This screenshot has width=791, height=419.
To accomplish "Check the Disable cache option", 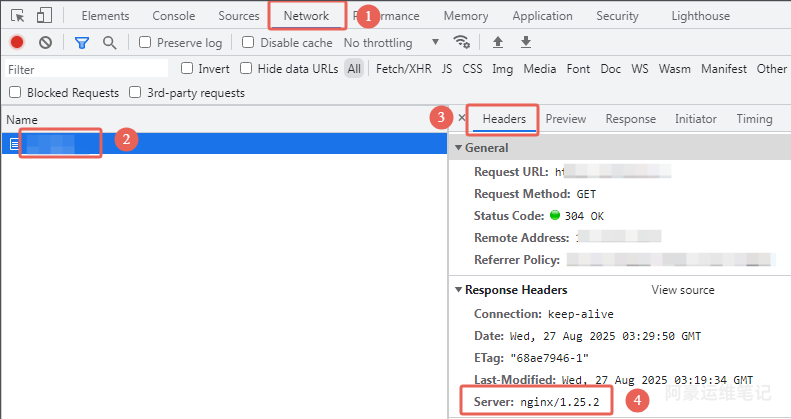I will pos(248,43).
